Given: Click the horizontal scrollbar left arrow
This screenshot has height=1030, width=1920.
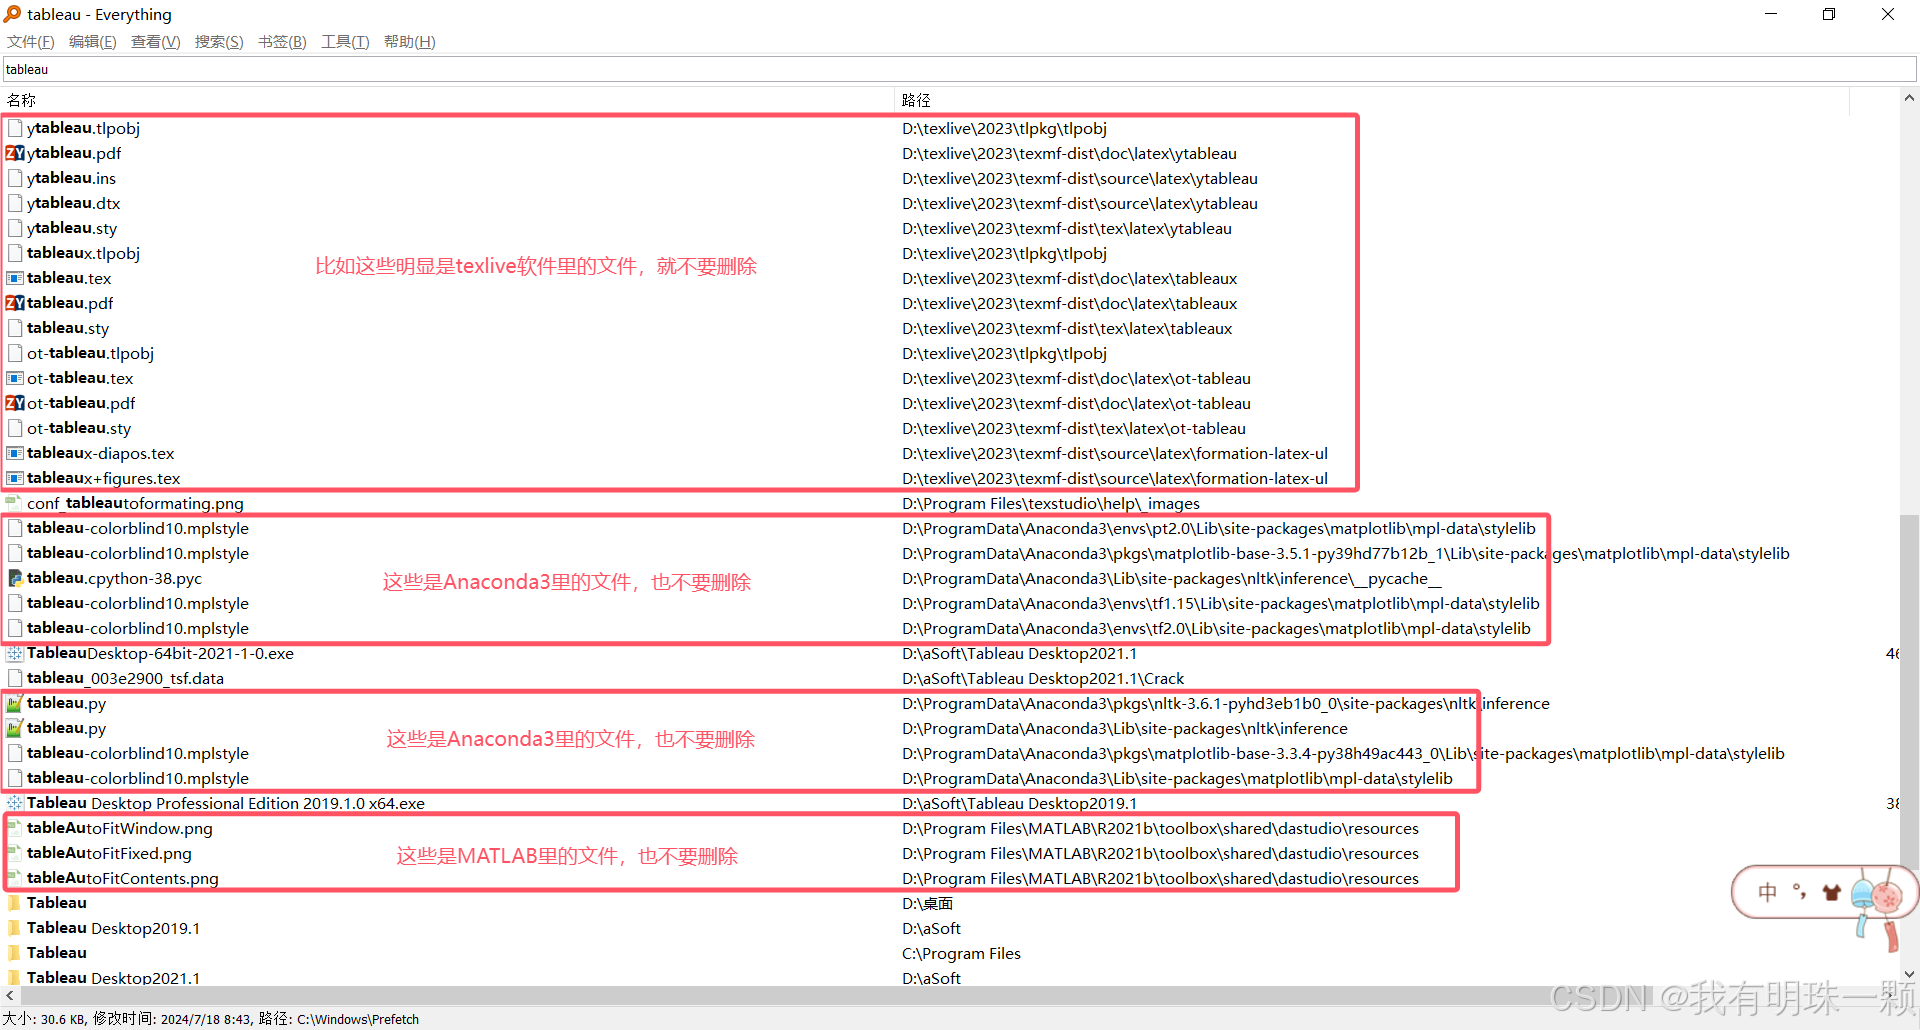Looking at the screenshot, I should coord(10,996).
